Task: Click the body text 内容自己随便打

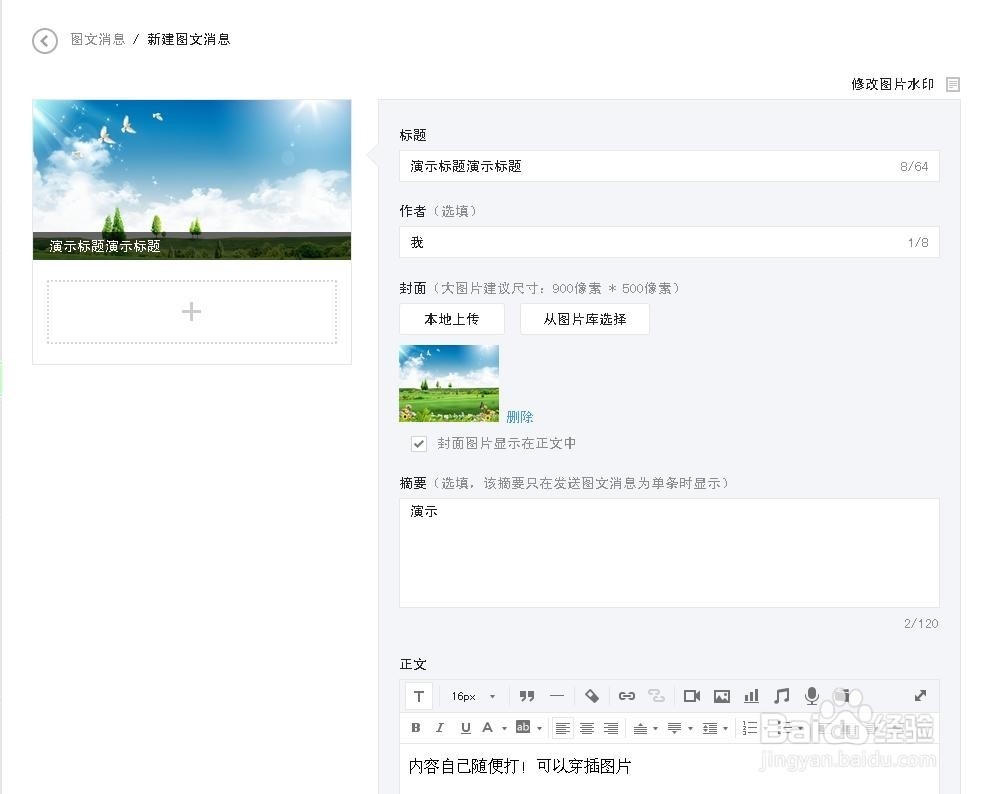Action: [x=464, y=766]
